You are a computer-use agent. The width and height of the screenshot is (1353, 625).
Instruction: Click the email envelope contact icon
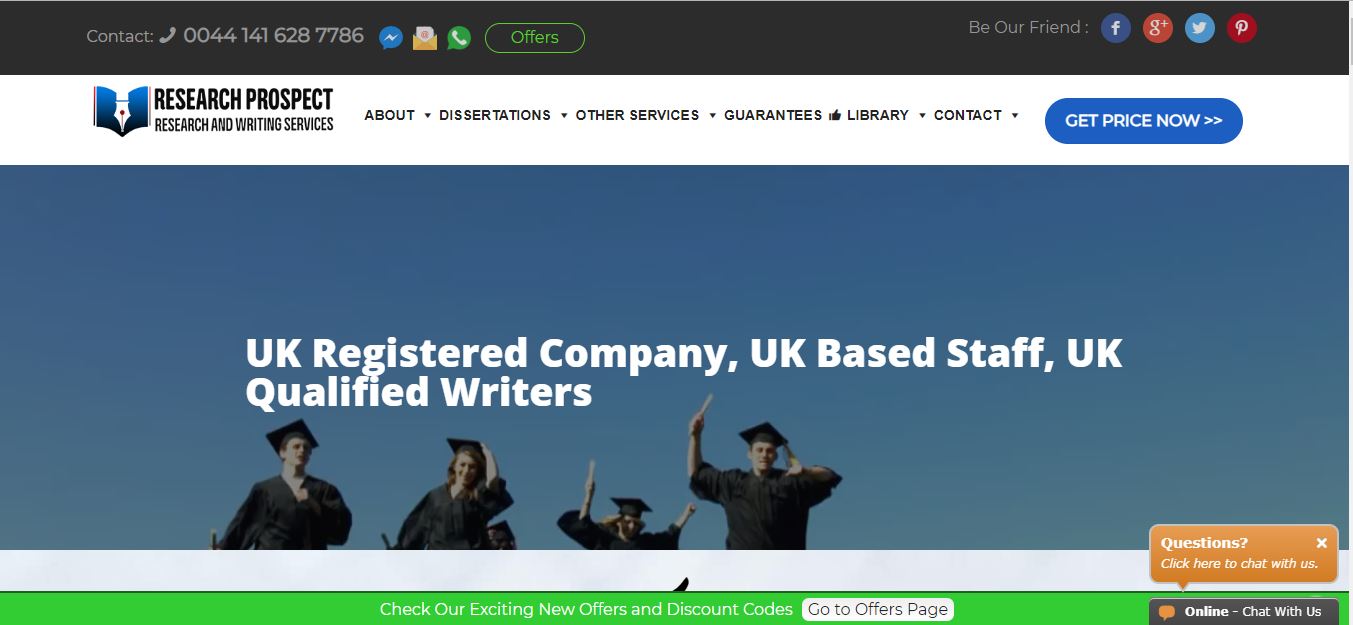click(x=425, y=38)
